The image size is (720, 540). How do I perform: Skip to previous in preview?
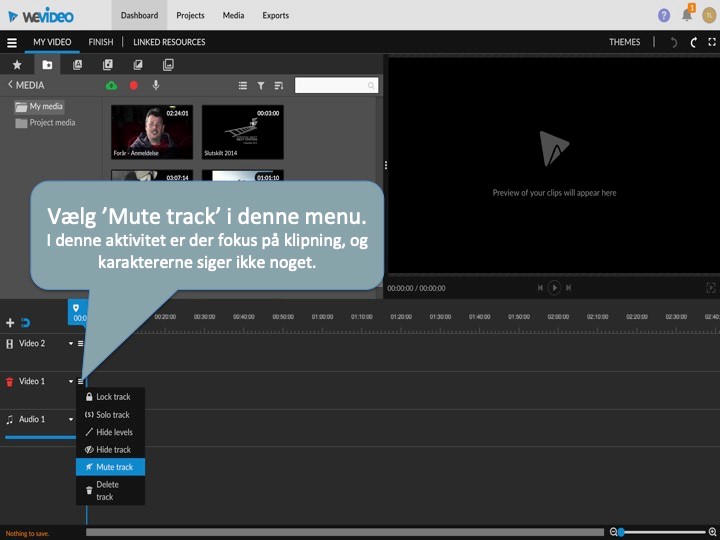pyautogui.click(x=540, y=288)
